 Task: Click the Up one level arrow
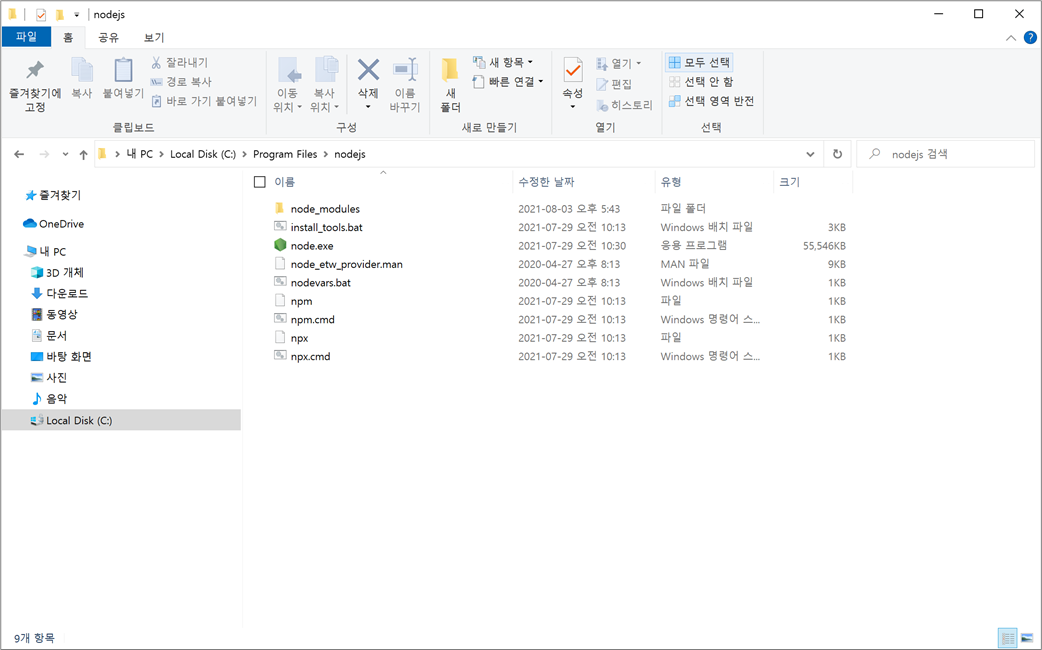[x=83, y=154]
